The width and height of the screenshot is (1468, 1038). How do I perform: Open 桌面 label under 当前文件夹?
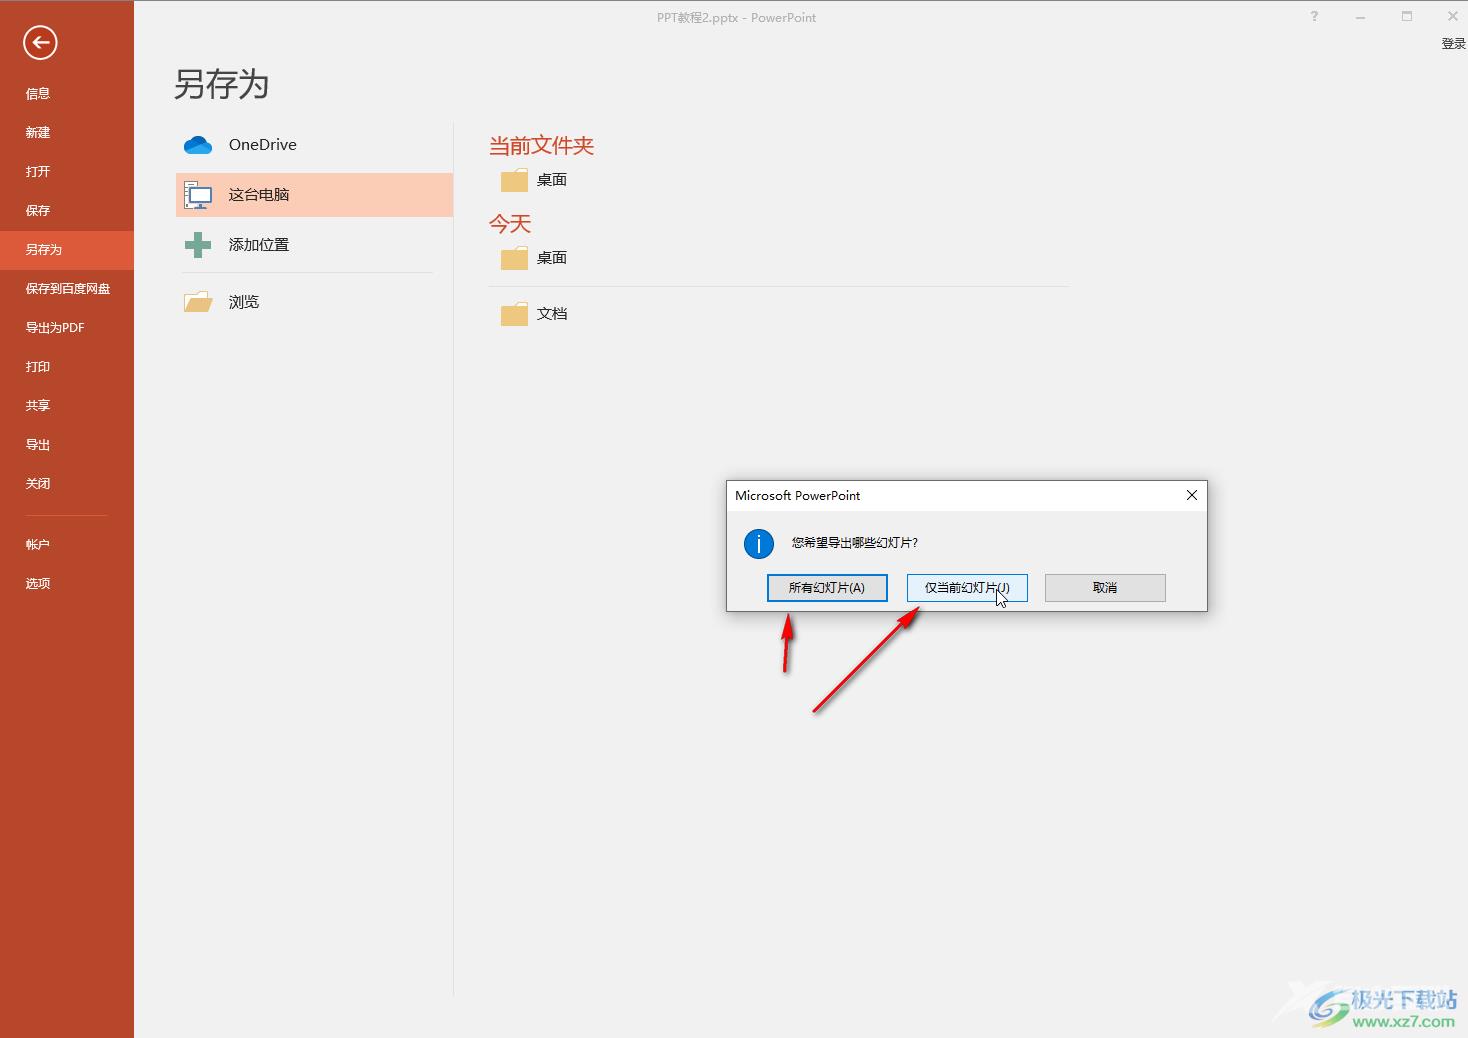tap(552, 180)
